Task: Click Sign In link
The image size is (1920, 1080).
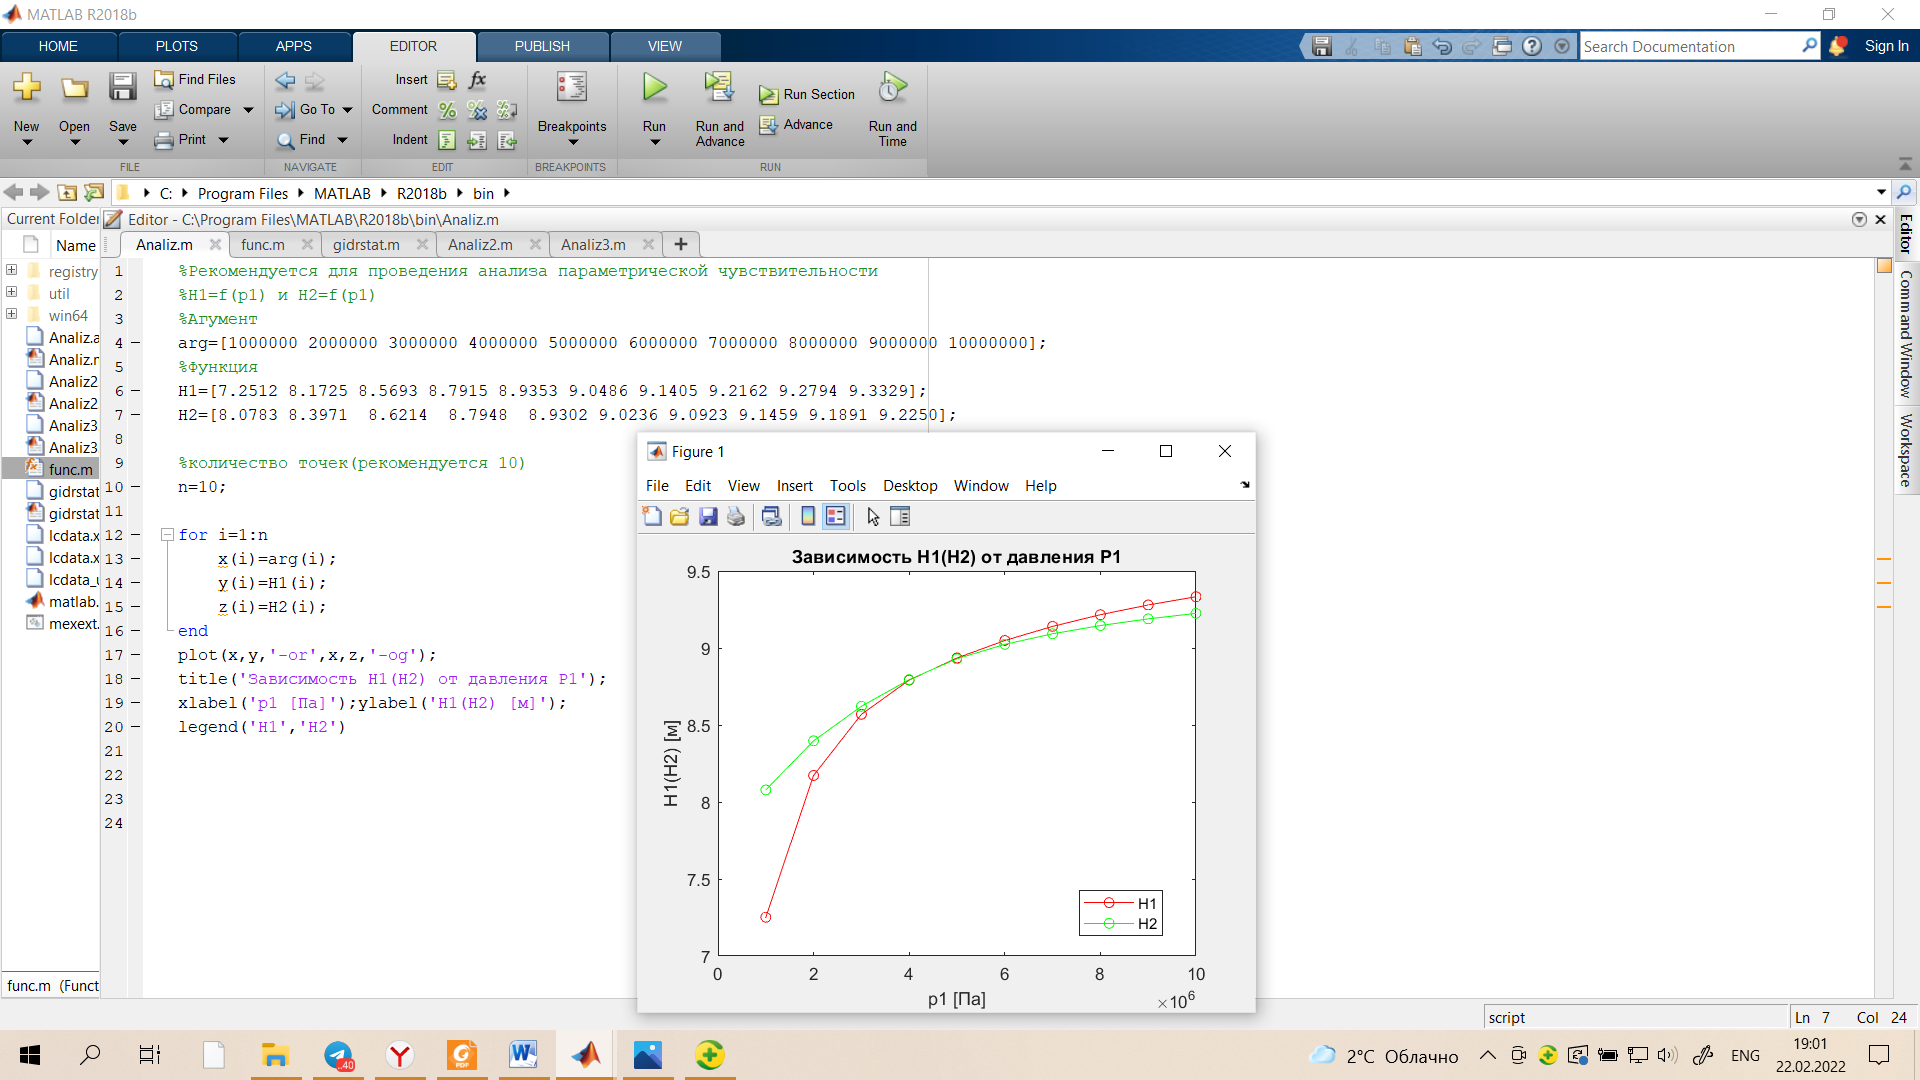Action: click(1886, 46)
